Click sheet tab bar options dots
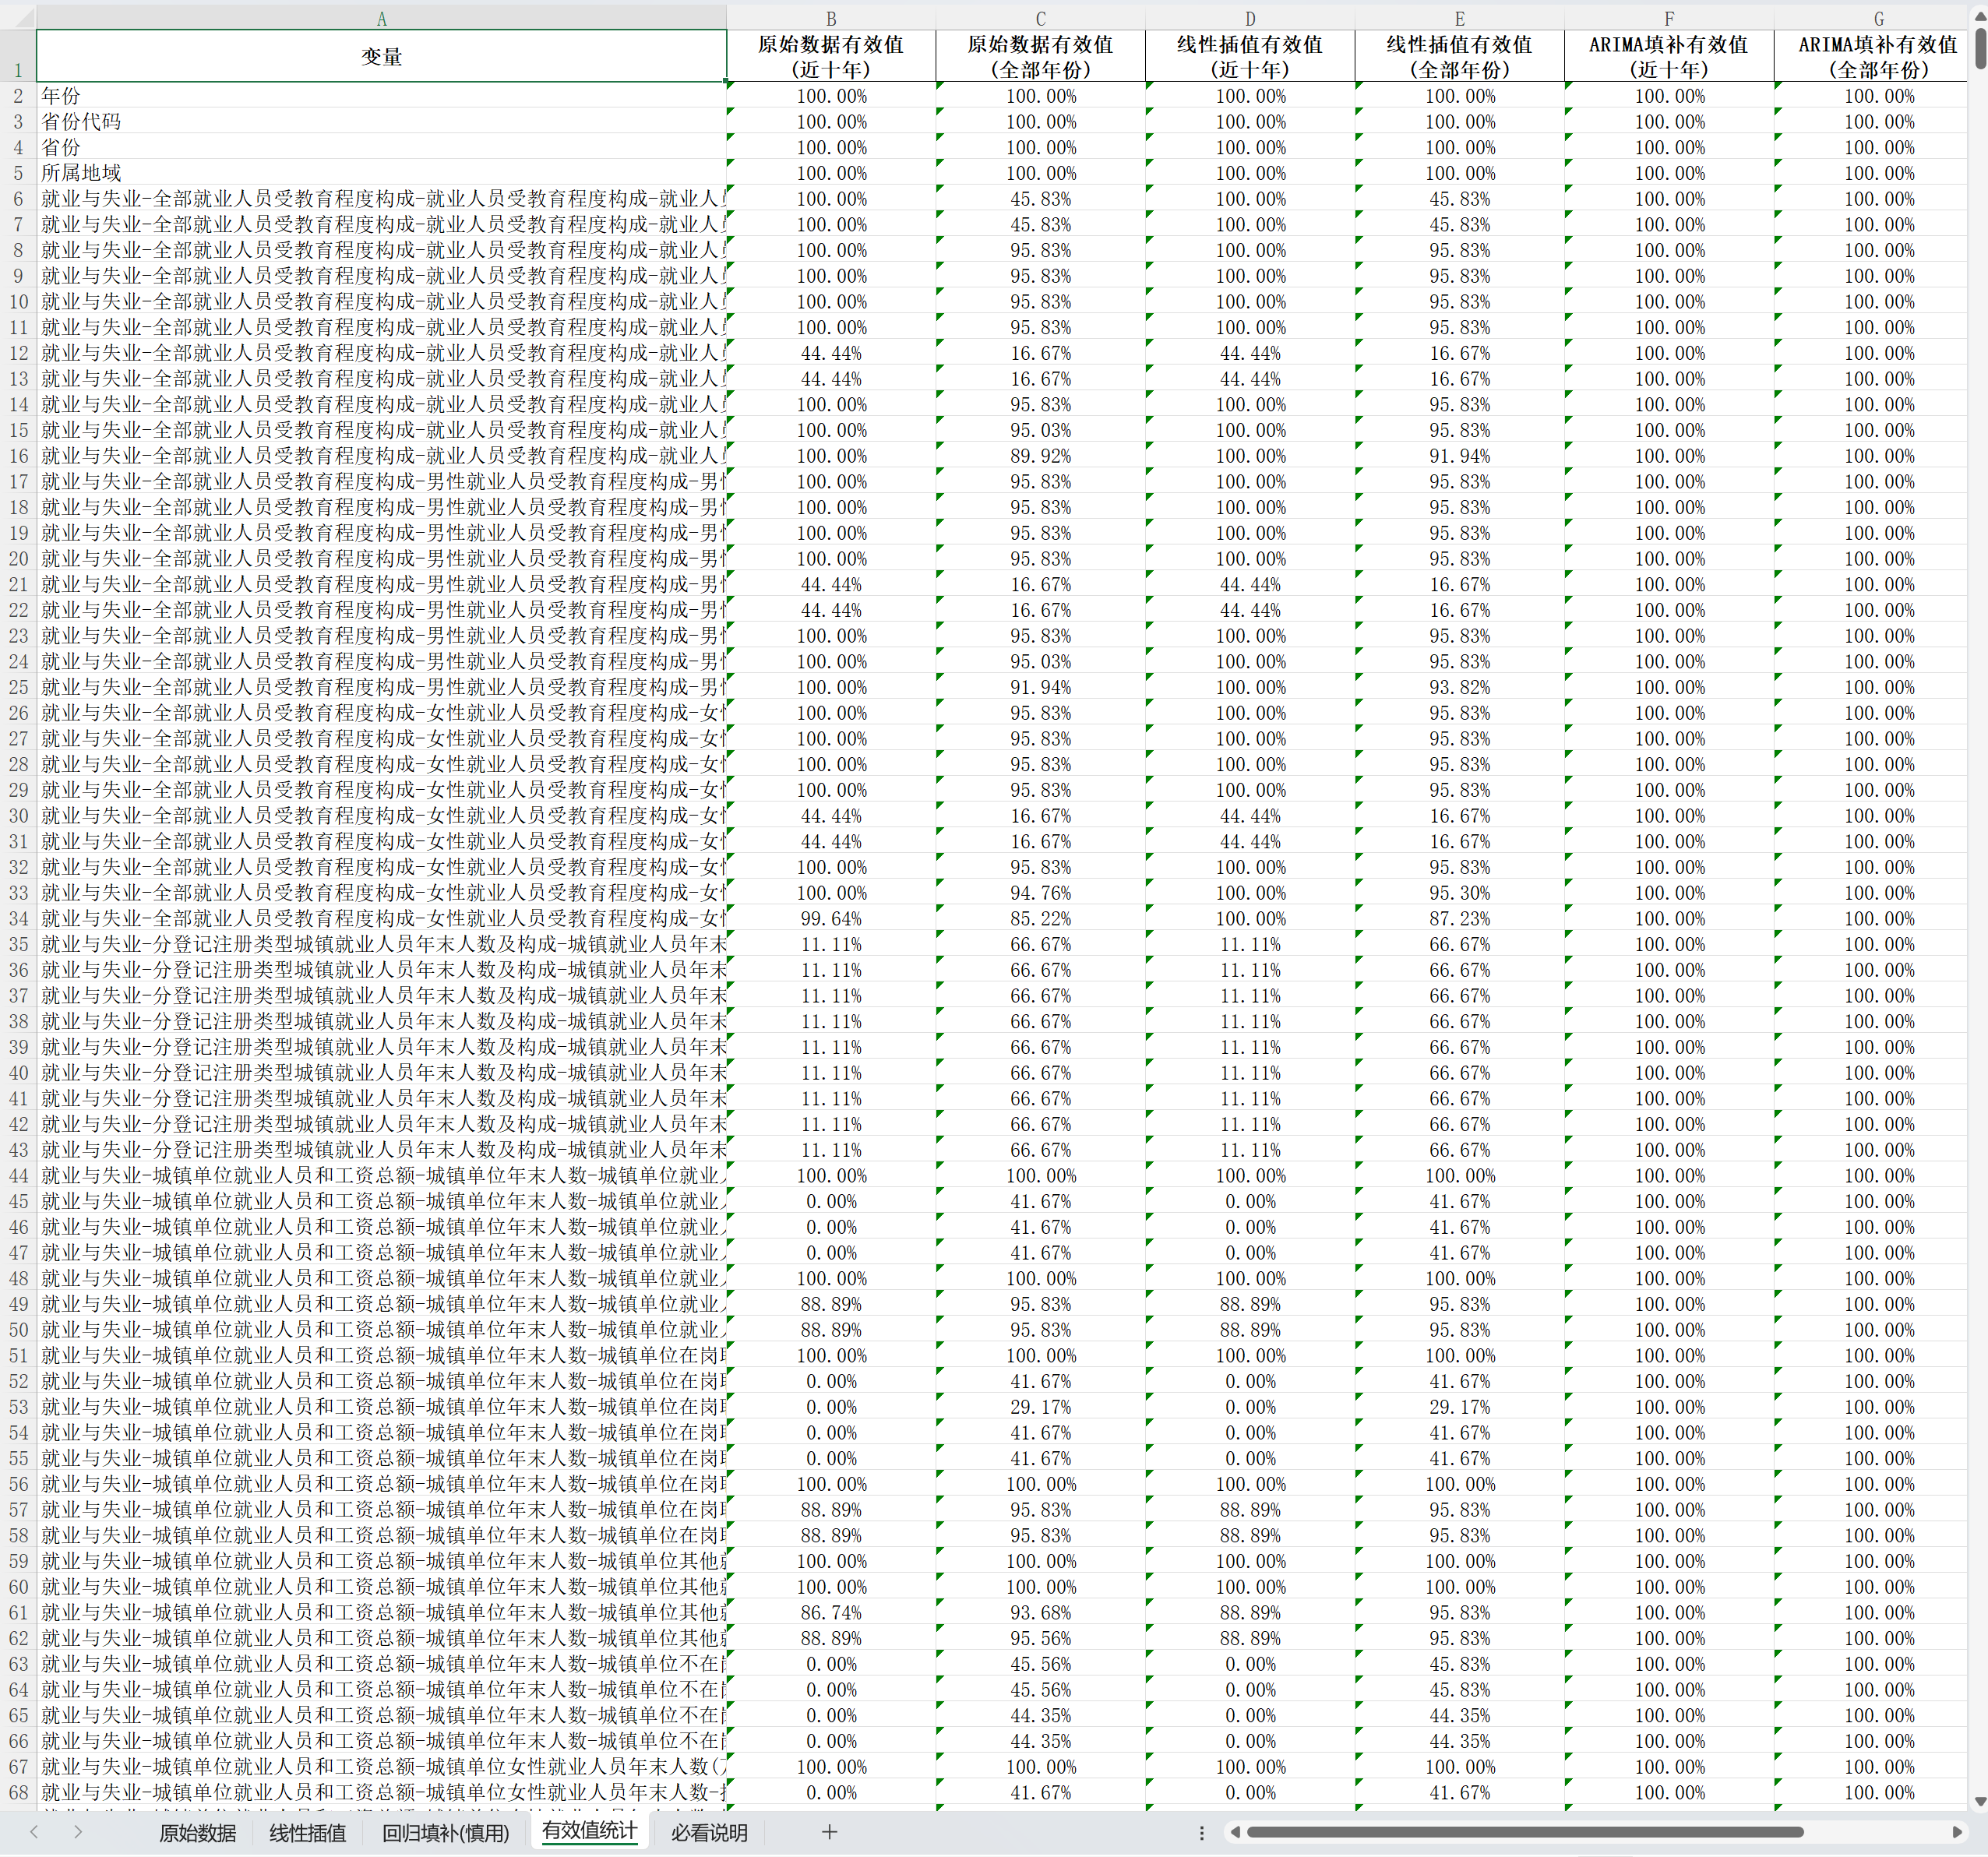Screen dimensions: 1988x1857 pyautogui.click(x=1201, y=1833)
